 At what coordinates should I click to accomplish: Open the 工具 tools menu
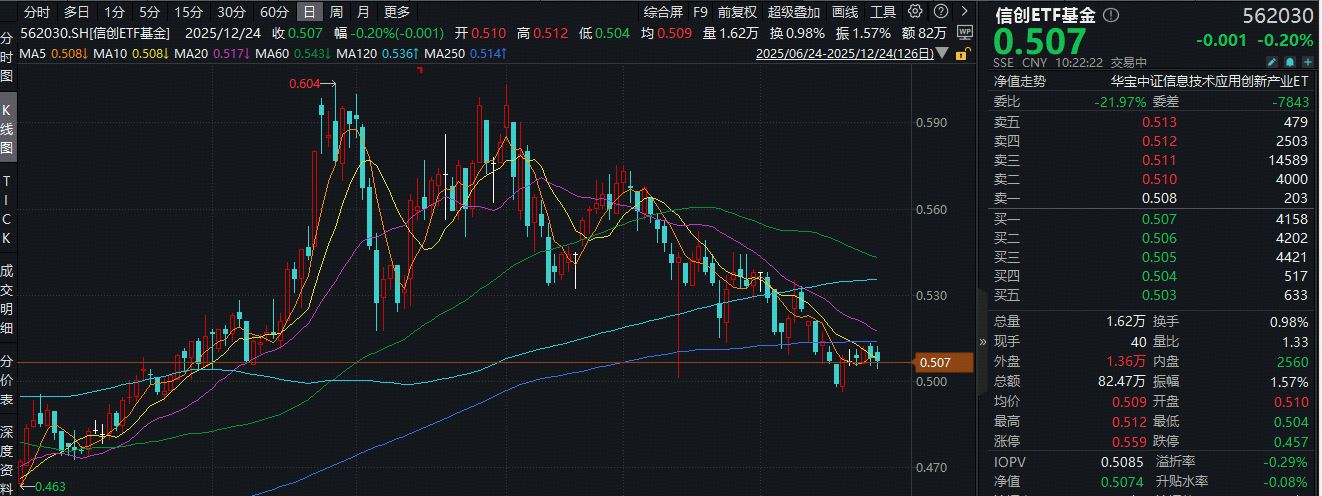pos(883,12)
